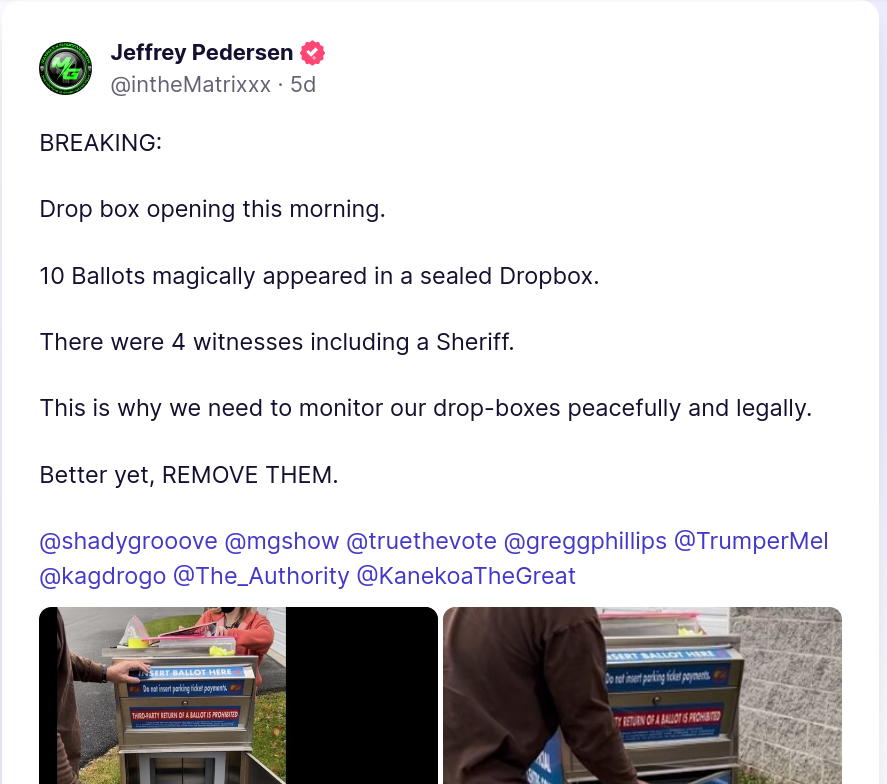Open the @TrumperMel mention
The width and height of the screenshot is (887, 784).
click(x=751, y=541)
